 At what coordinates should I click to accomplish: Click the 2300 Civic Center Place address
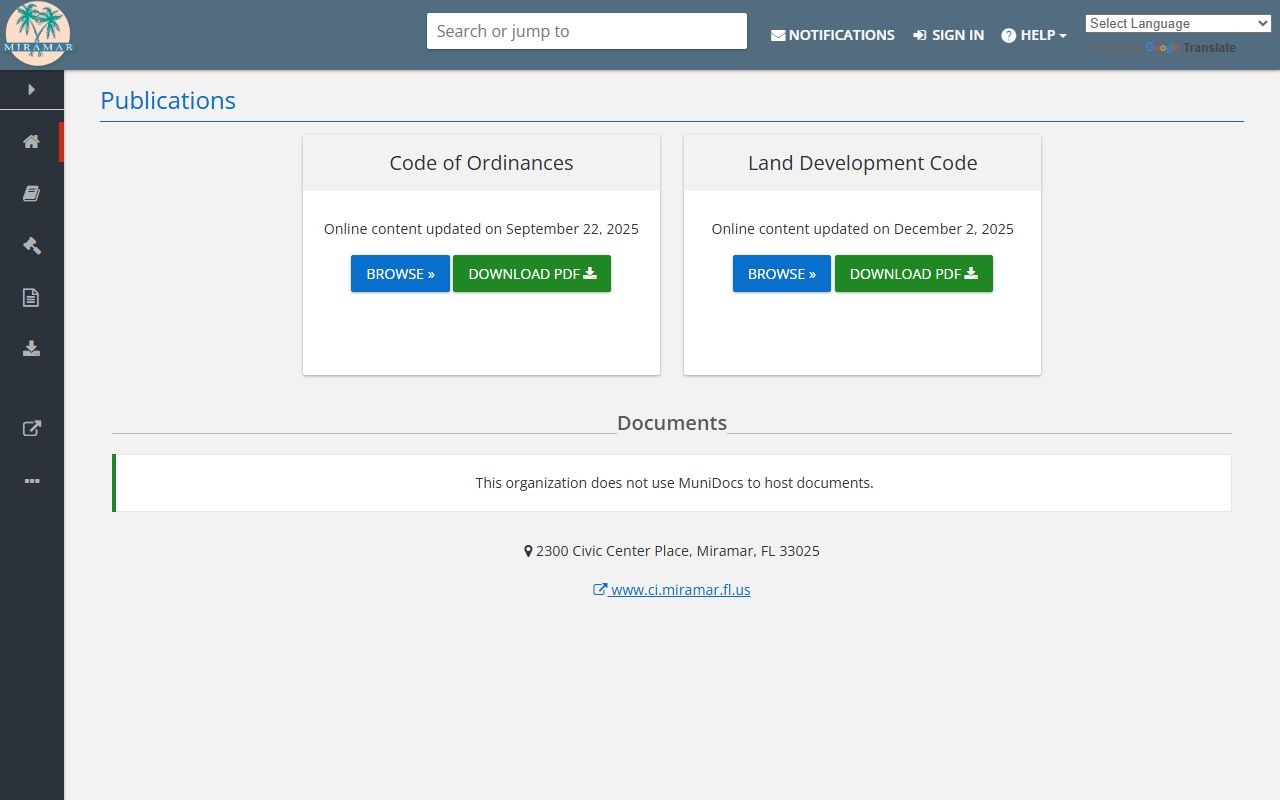point(672,551)
